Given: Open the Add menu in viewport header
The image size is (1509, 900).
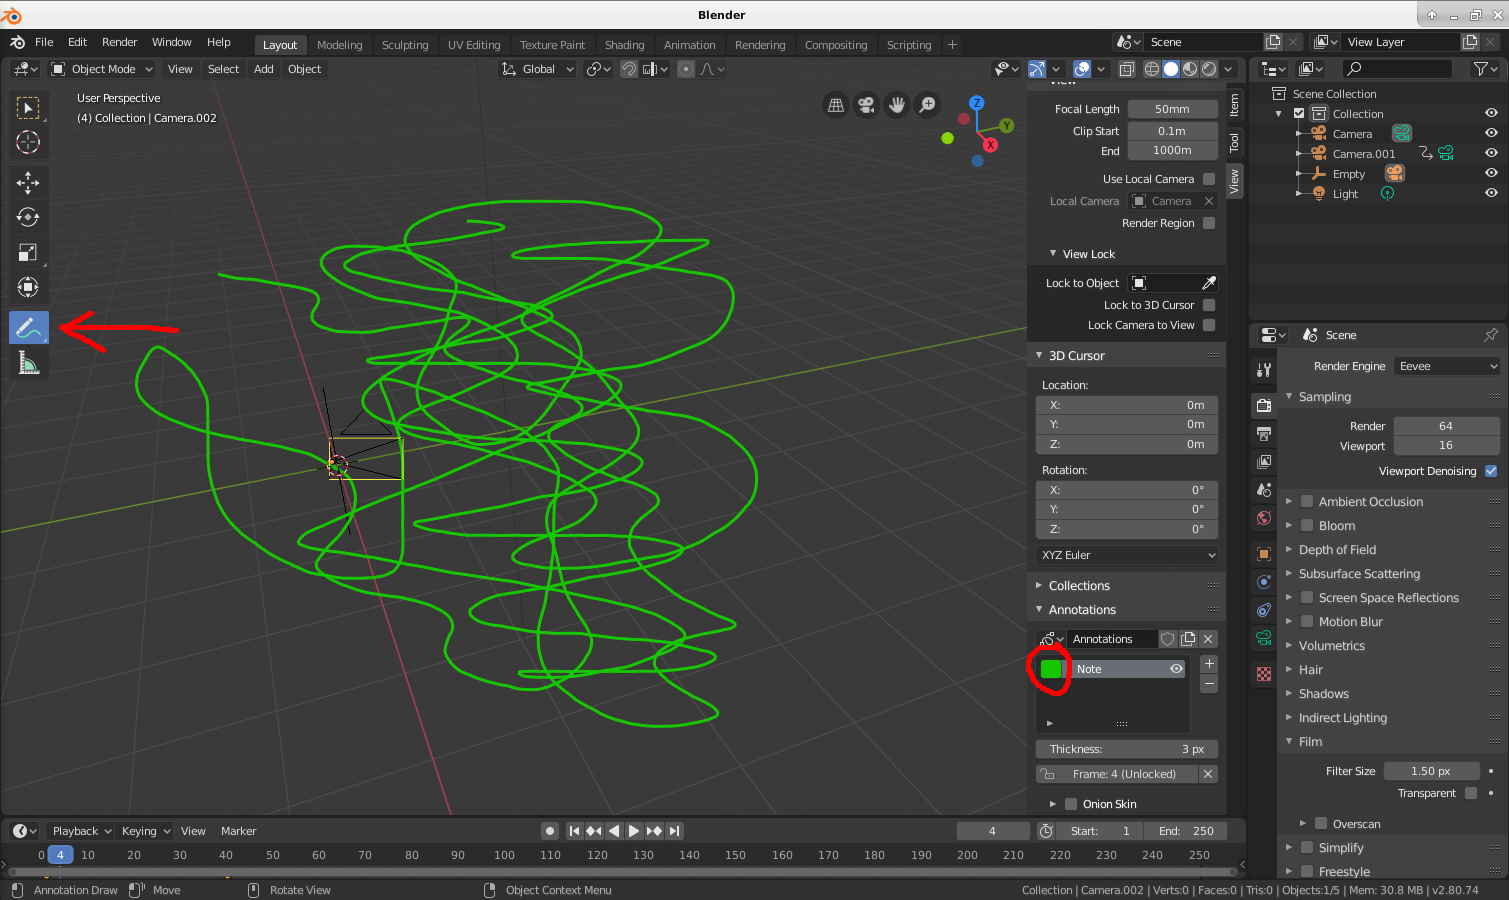Looking at the screenshot, I should point(263,69).
